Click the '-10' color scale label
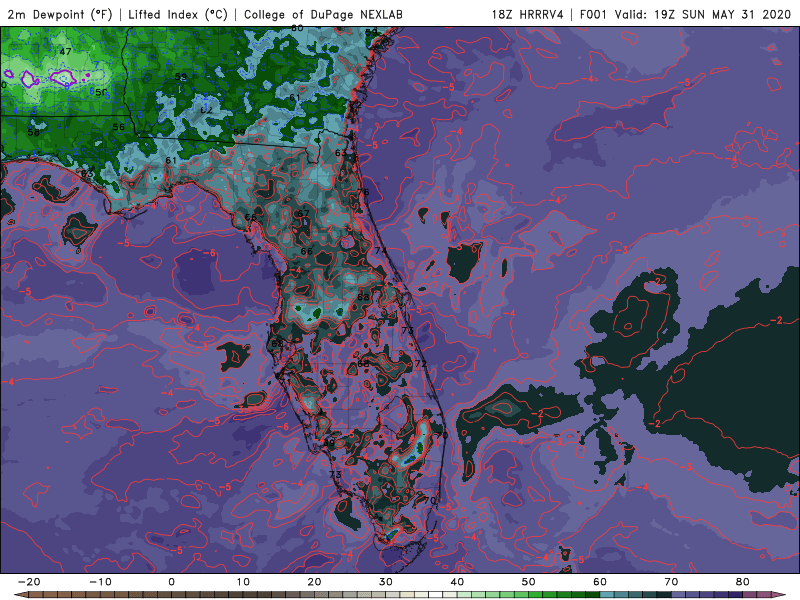Viewport: 800px width, 600px height. click(100, 582)
